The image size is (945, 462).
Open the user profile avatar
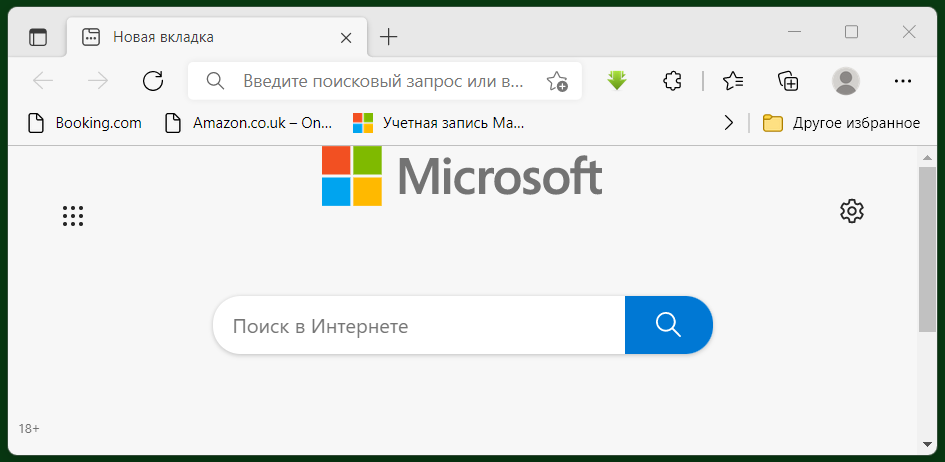[846, 81]
